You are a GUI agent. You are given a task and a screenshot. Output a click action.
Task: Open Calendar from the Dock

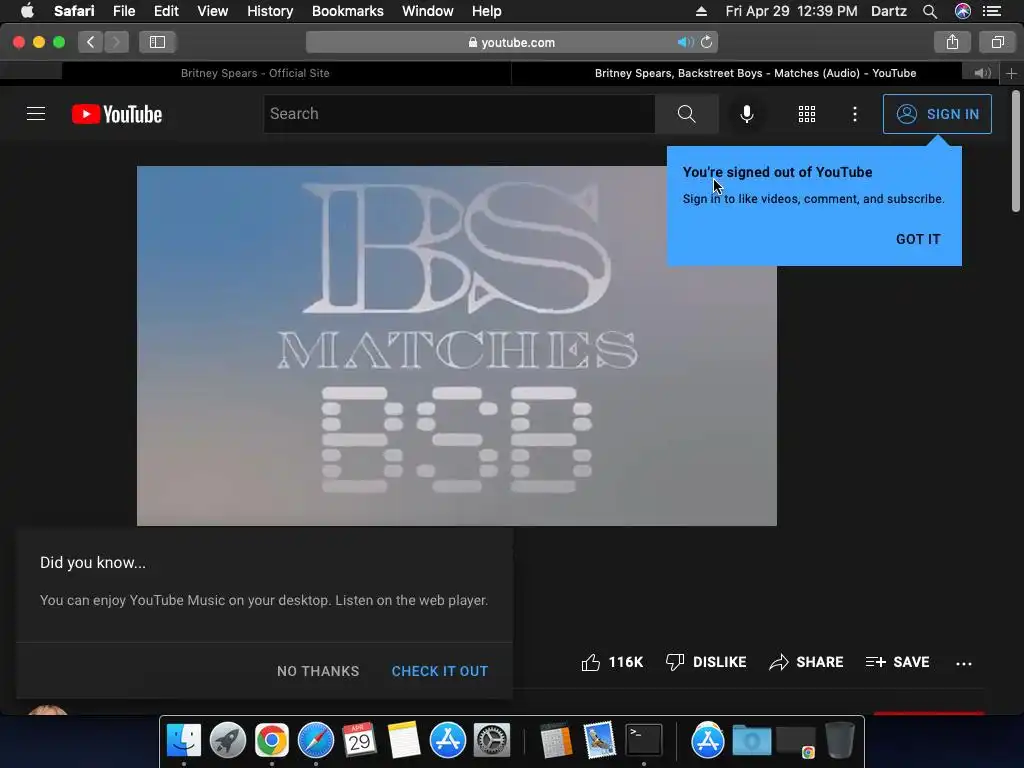360,740
